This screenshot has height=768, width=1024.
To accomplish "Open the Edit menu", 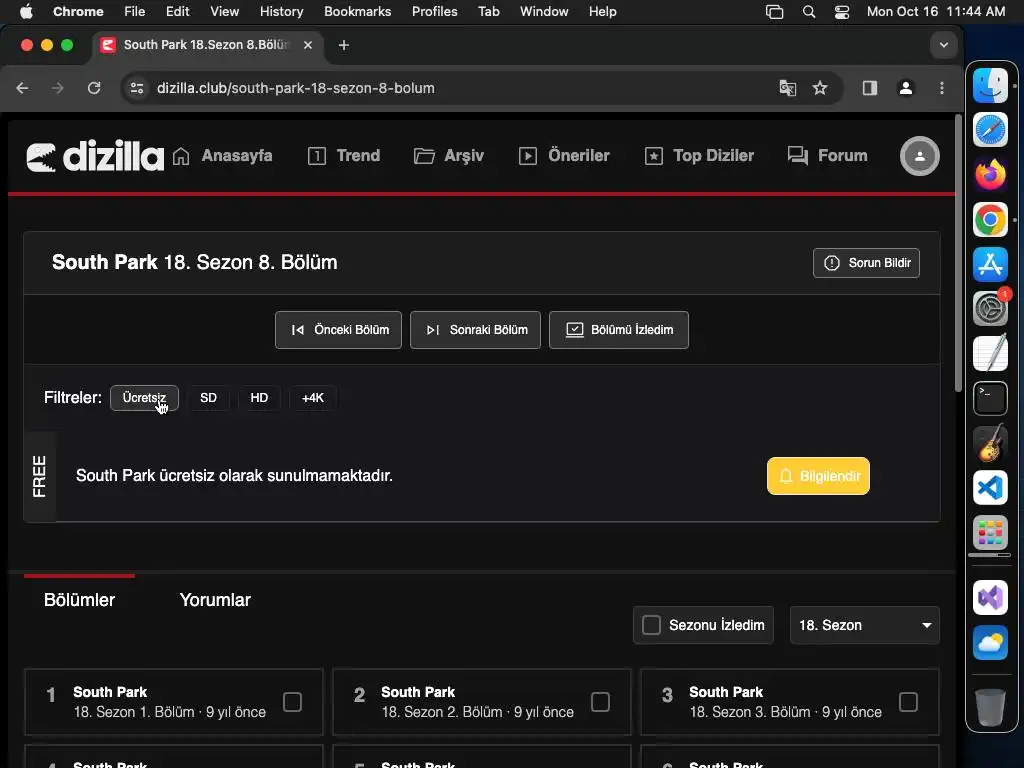I will tap(177, 11).
